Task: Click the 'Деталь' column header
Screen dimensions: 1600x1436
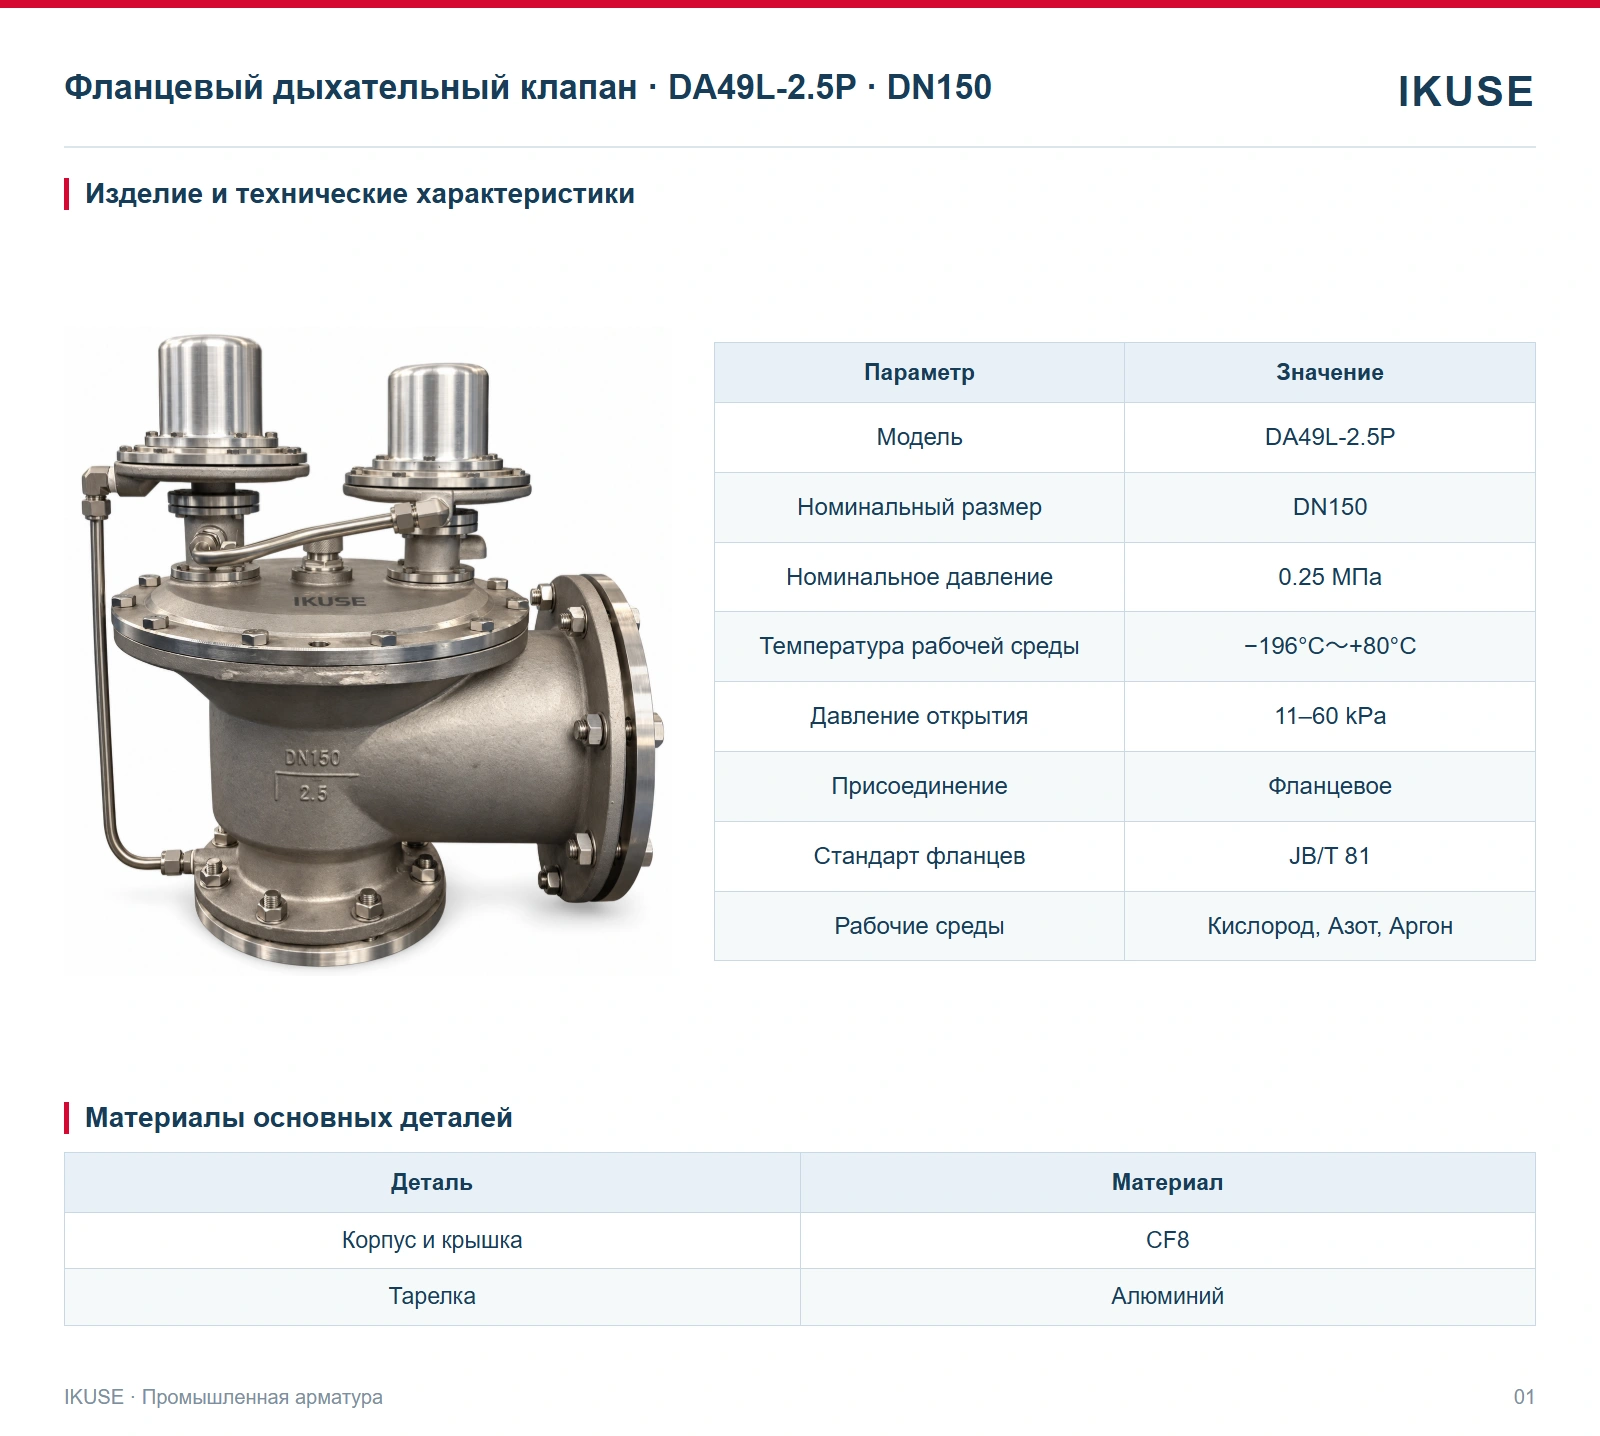Action: coord(432,1183)
